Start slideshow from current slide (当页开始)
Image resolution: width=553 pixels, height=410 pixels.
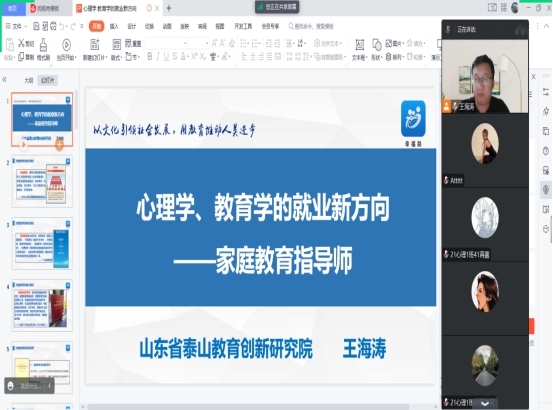66,45
